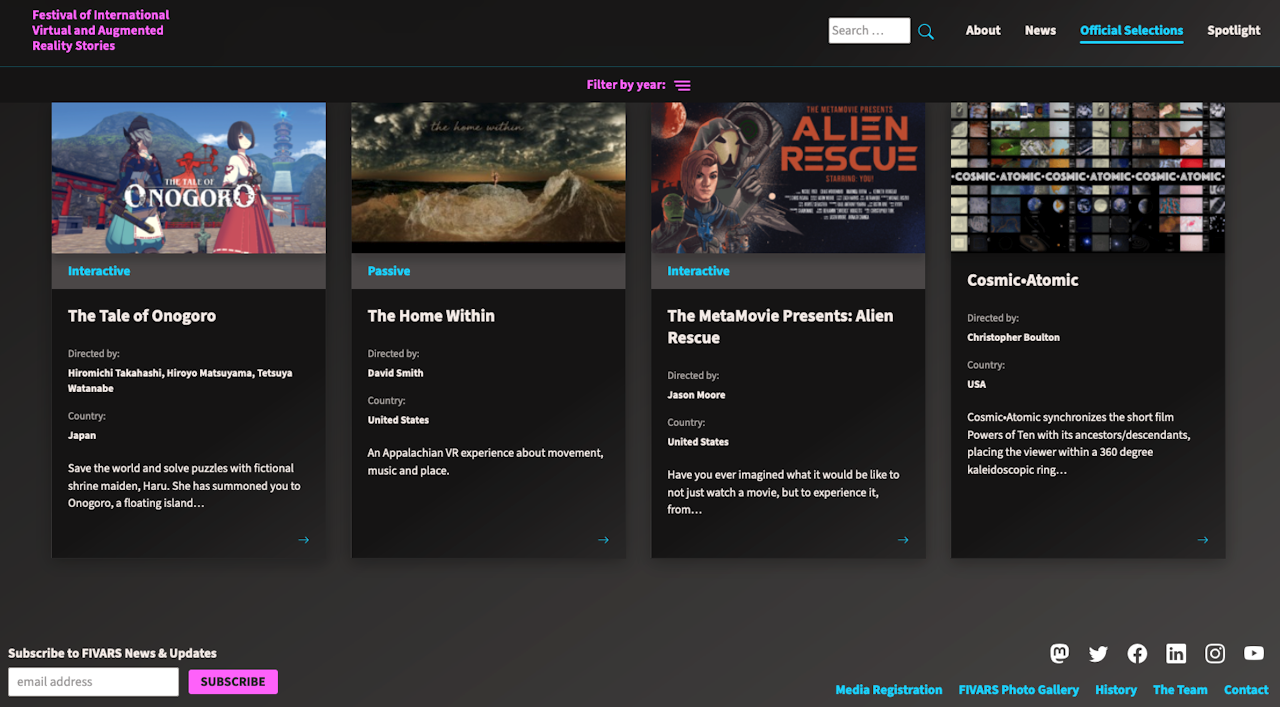The height and width of the screenshot is (707, 1280).
Task: Open The Team footer link
Action: pyautogui.click(x=1180, y=690)
